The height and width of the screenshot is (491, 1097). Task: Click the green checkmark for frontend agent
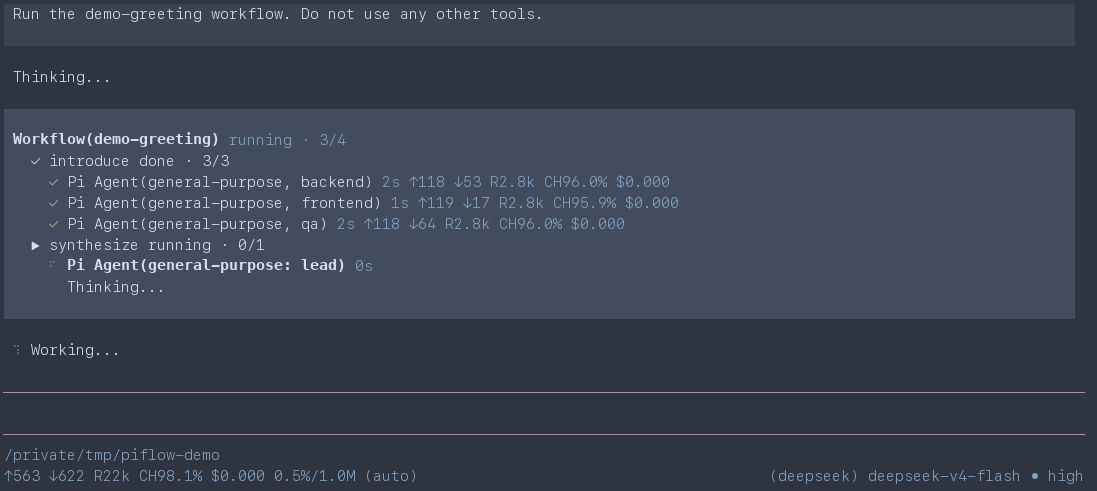(x=53, y=204)
